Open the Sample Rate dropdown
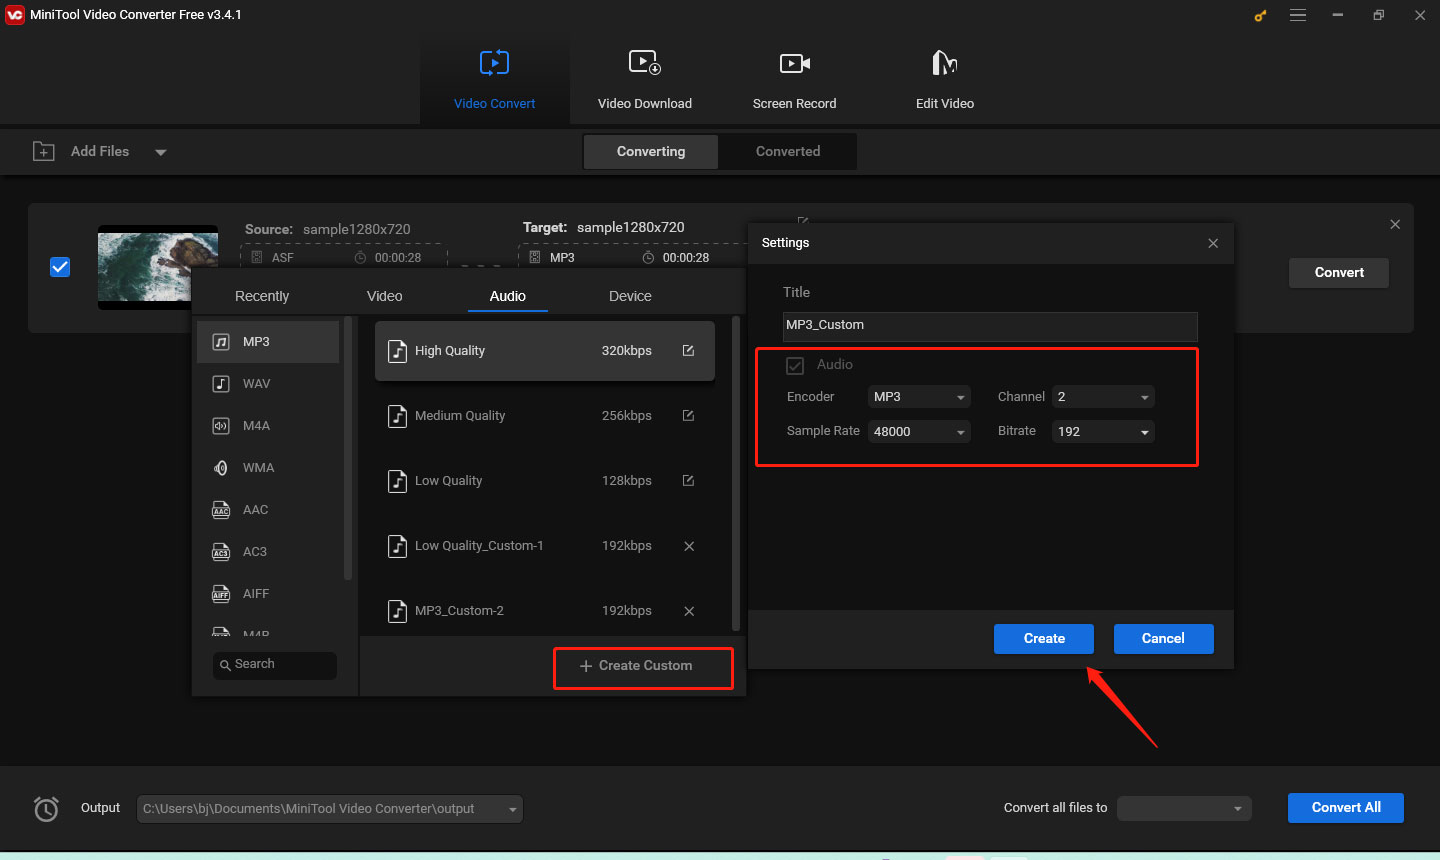1440x860 pixels. pyautogui.click(x=918, y=432)
